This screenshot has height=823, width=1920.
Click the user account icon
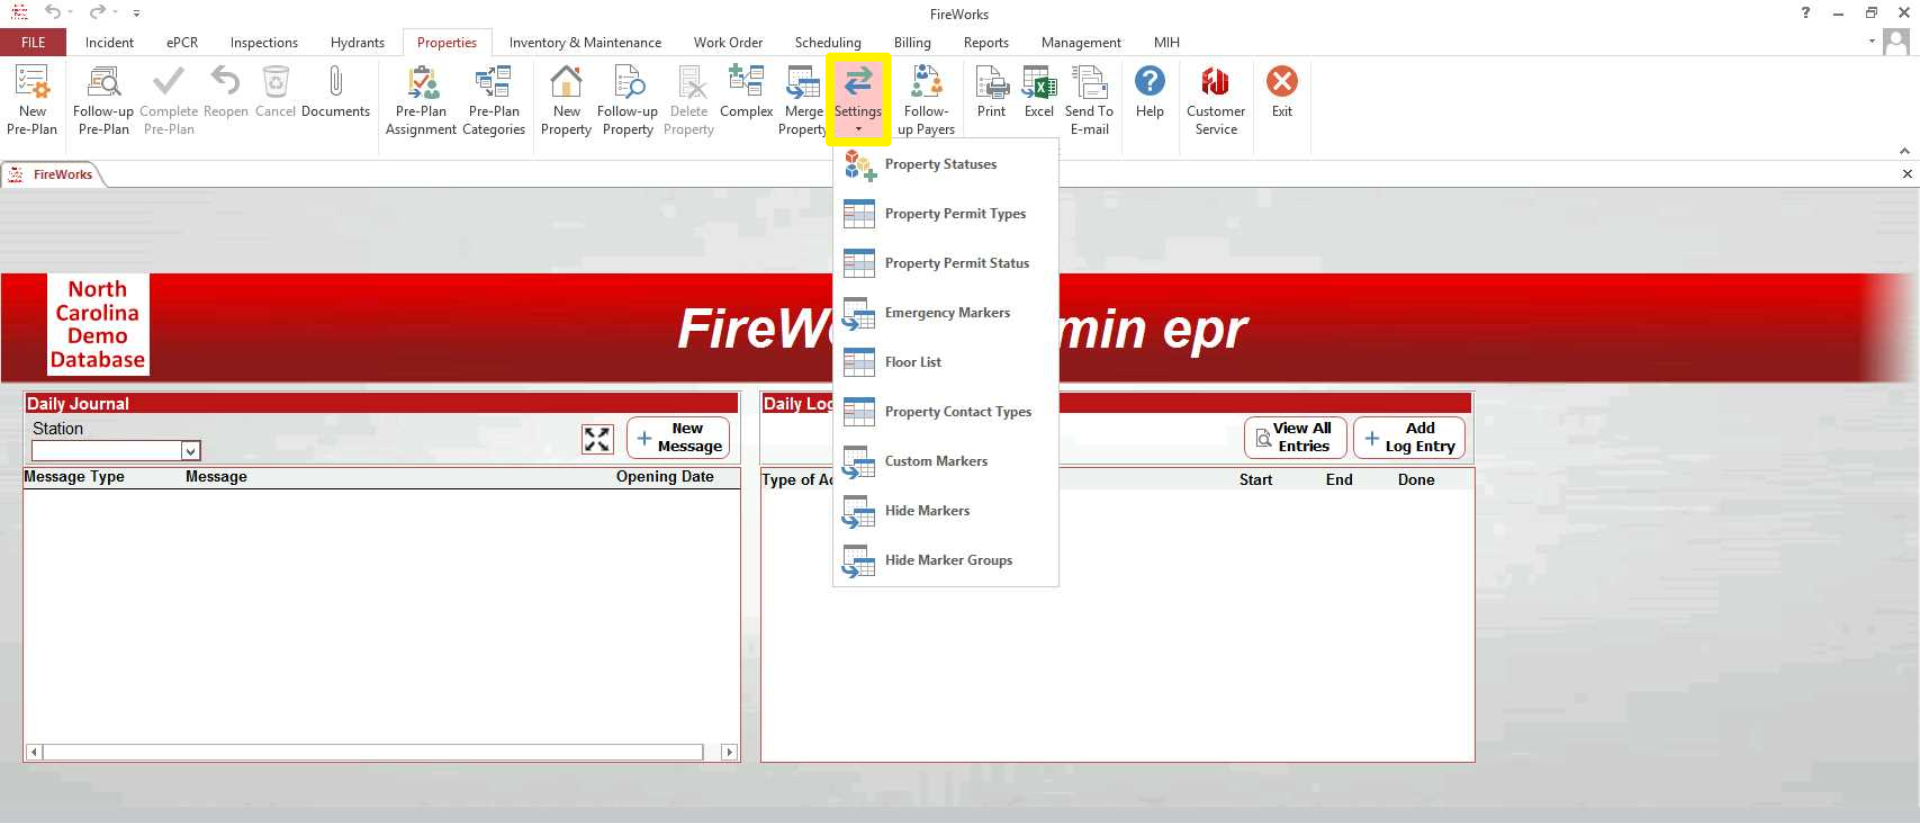click(1895, 42)
